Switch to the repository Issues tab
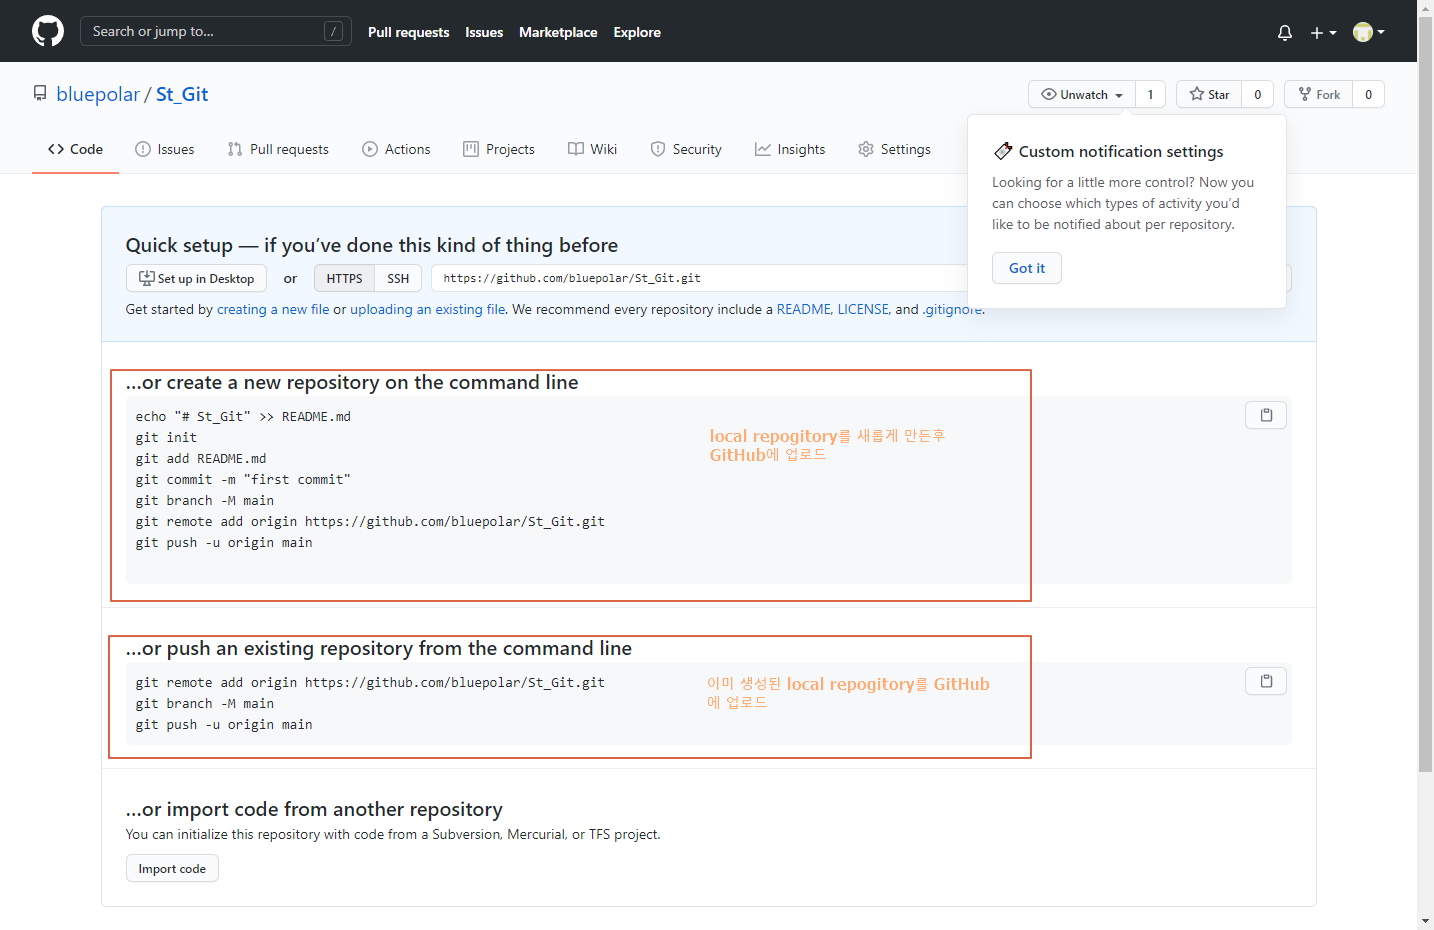 165,149
